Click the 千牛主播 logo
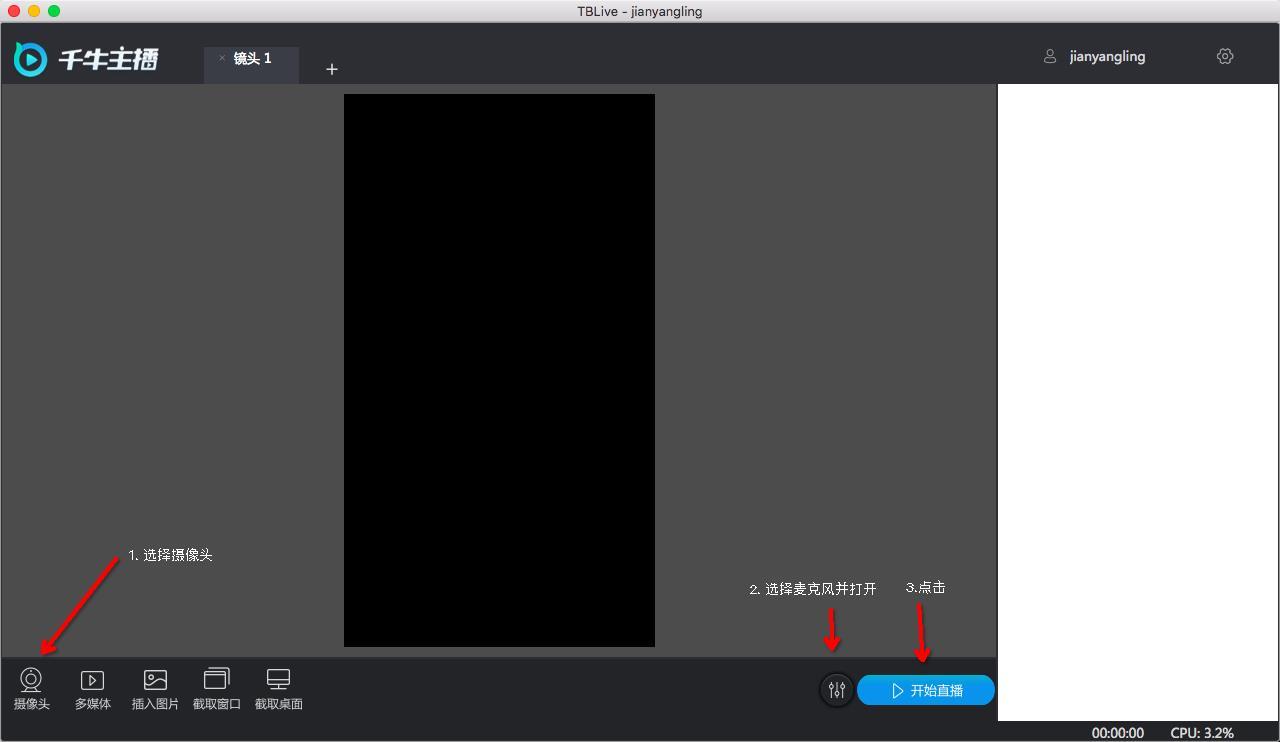 (87, 59)
